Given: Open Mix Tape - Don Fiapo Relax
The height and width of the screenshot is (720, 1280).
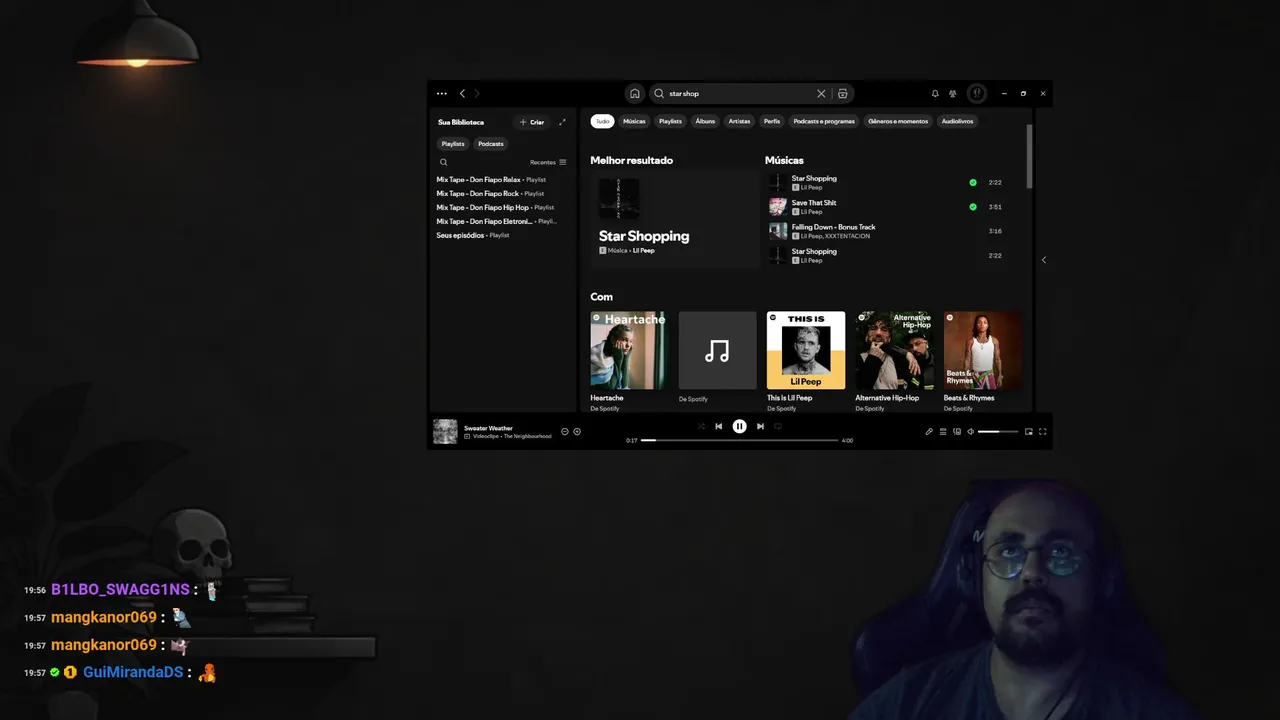Looking at the screenshot, I should pos(491,180).
